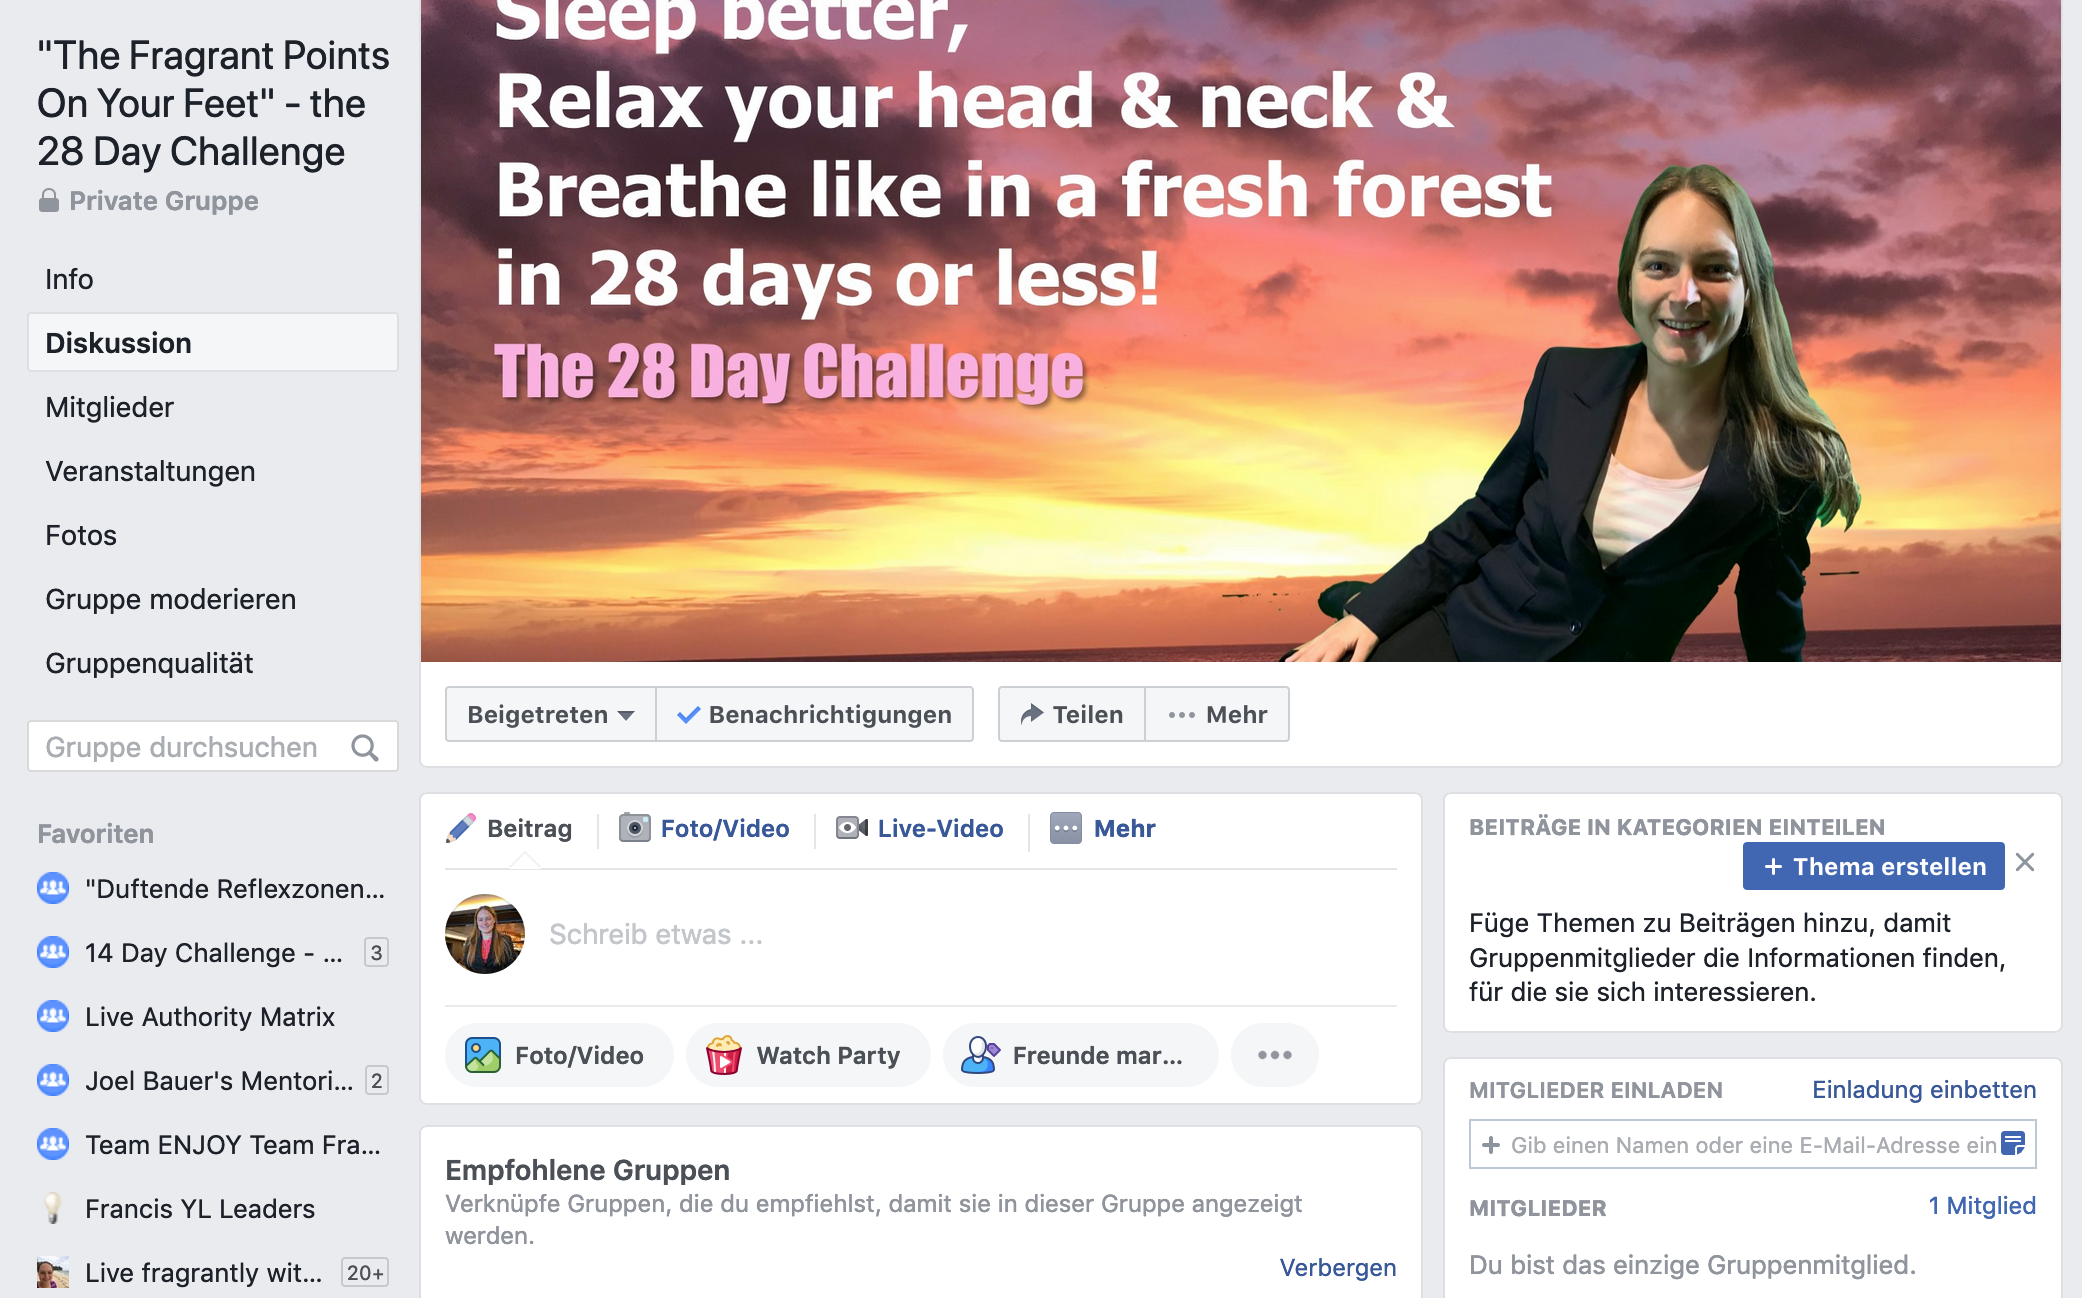Open the three-dots more options in composer

tap(1275, 1055)
